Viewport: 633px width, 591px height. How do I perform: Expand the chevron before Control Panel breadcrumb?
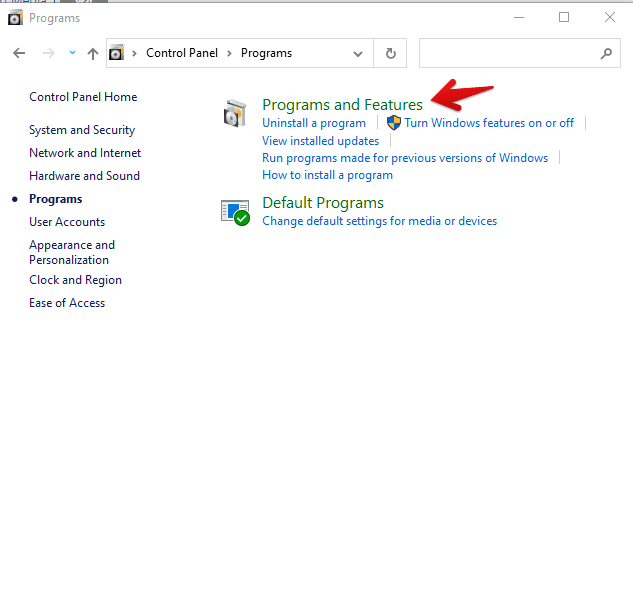coord(134,53)
